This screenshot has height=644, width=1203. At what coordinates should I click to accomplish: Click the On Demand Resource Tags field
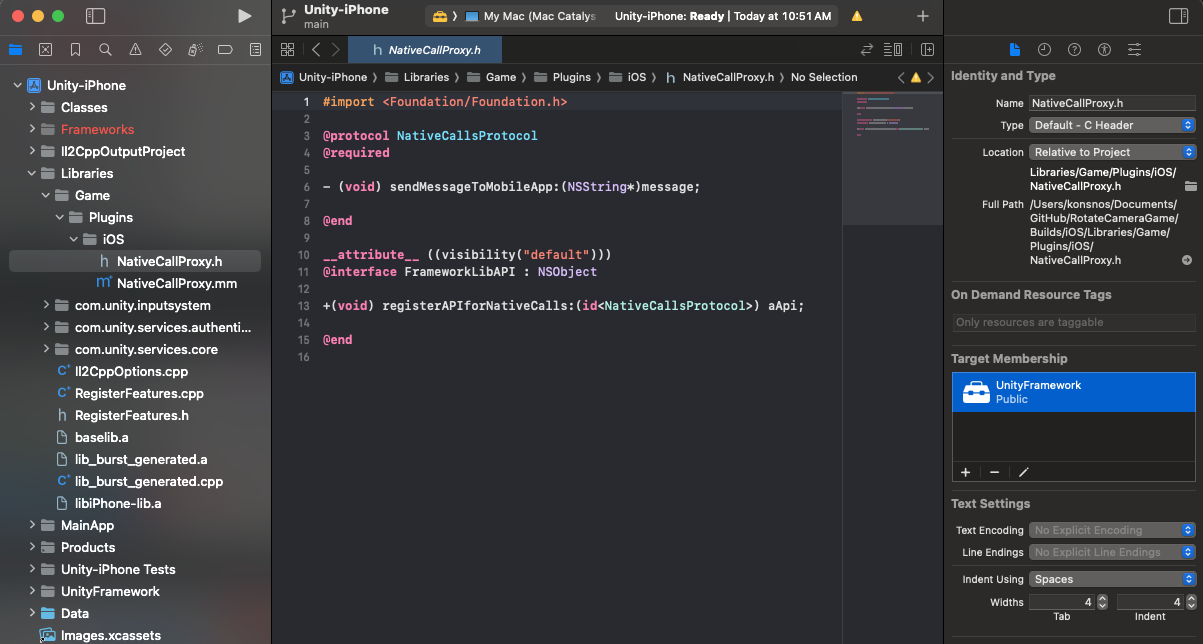pos(1075,322)
